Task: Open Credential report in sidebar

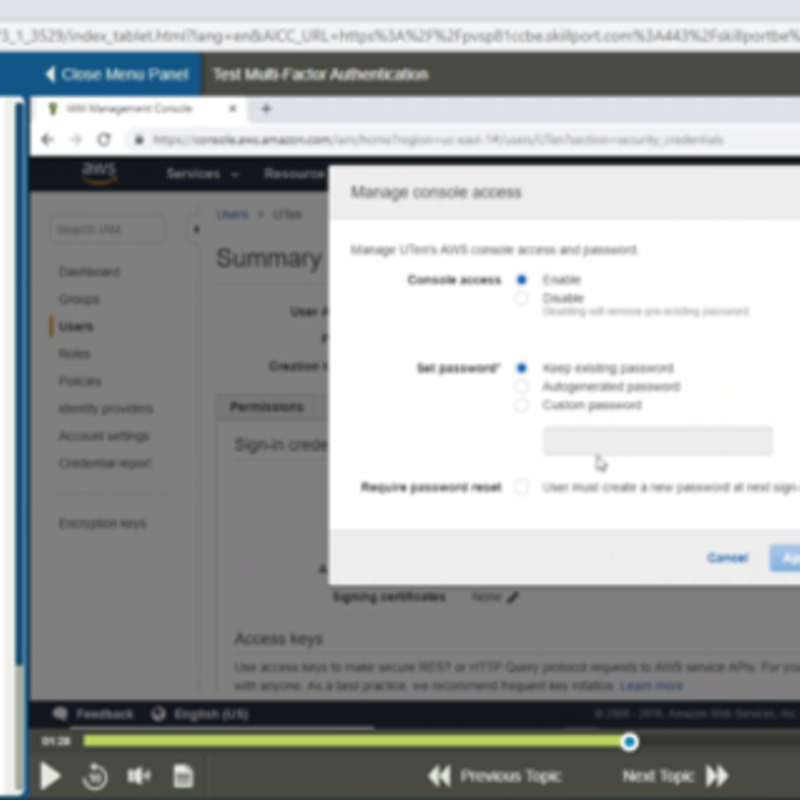Action: (105, 463)
